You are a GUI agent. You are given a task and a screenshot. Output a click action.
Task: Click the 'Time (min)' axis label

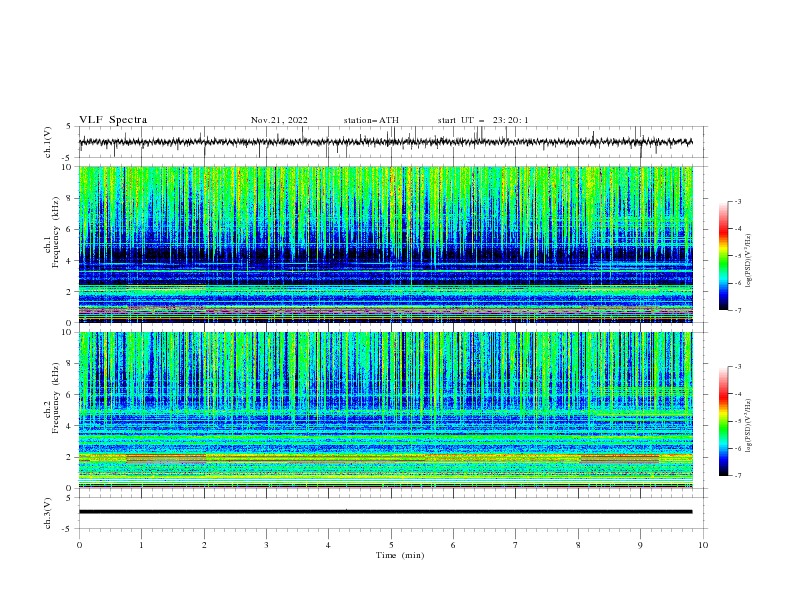[400, 555]
